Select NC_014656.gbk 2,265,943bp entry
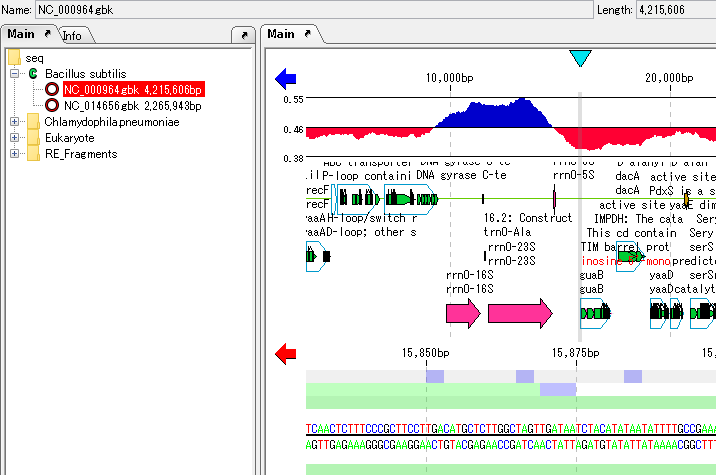The width and height of the screenshot is (716, 475). pyautogui.click(x=132, y=106)
